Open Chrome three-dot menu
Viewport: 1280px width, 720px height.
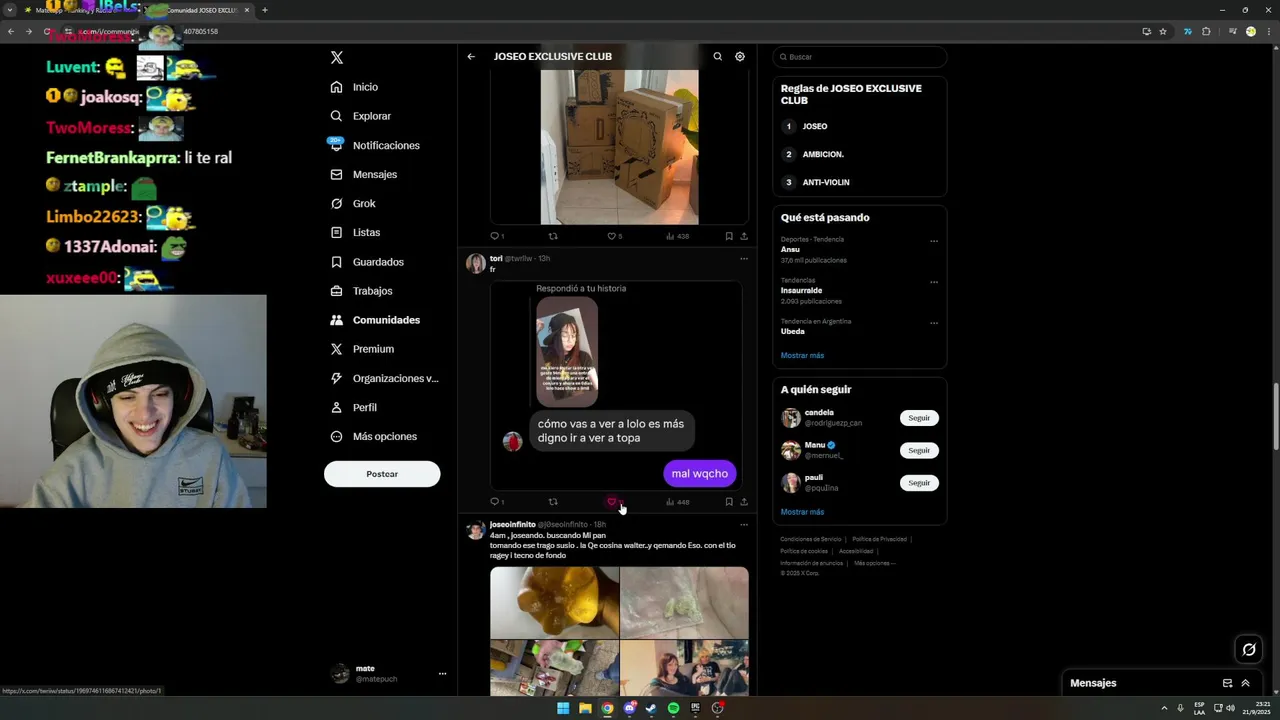[x=1268, y=31]
